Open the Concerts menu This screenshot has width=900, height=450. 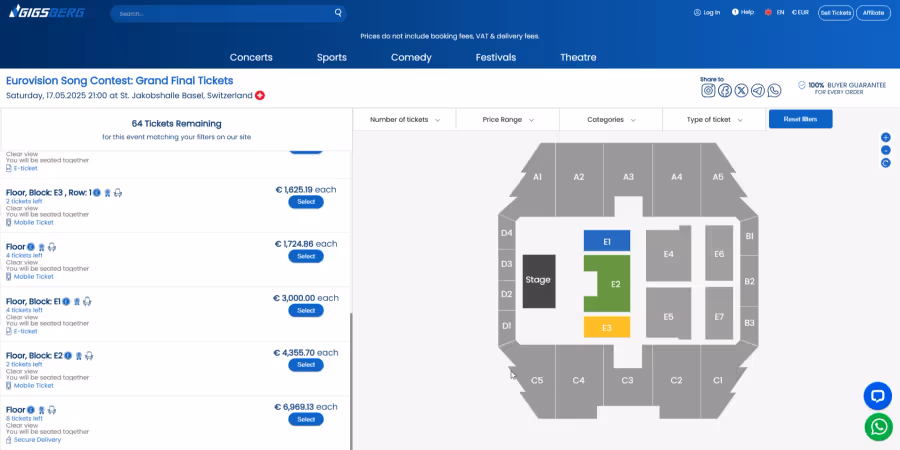[x=251, y=57]
